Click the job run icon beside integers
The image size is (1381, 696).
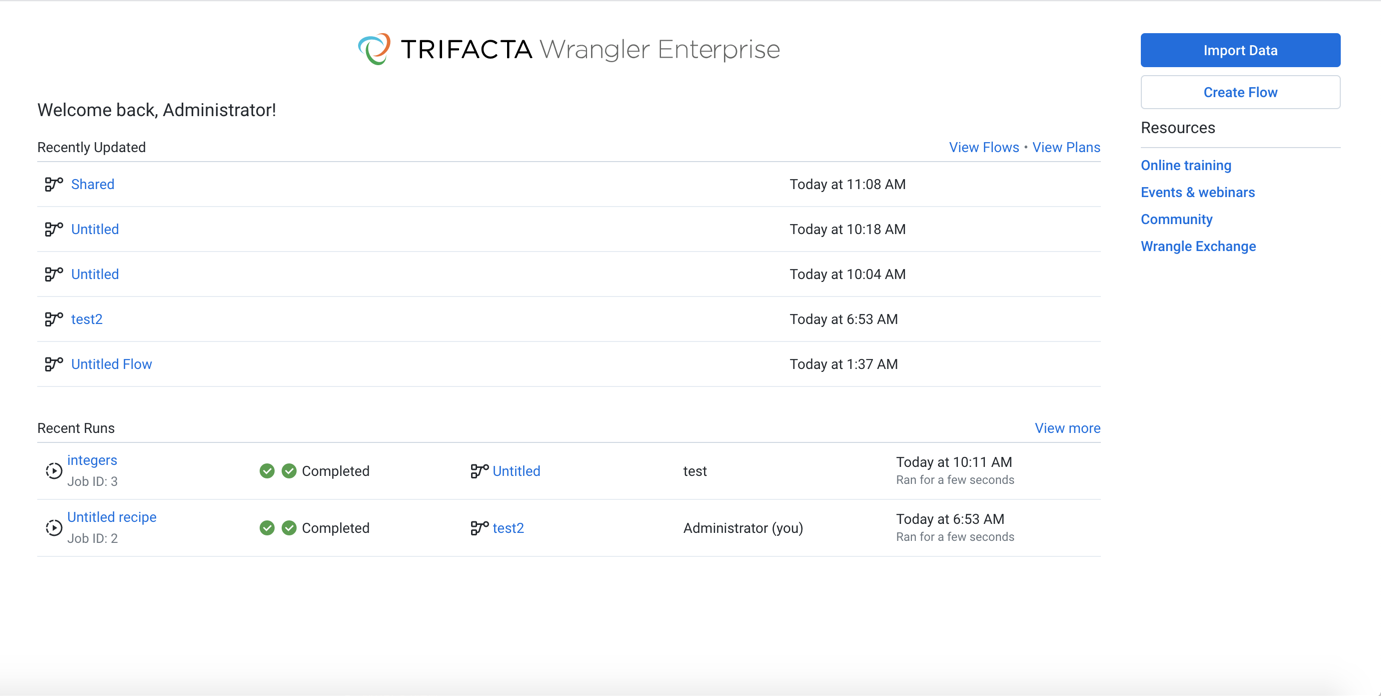pos(54,471)
